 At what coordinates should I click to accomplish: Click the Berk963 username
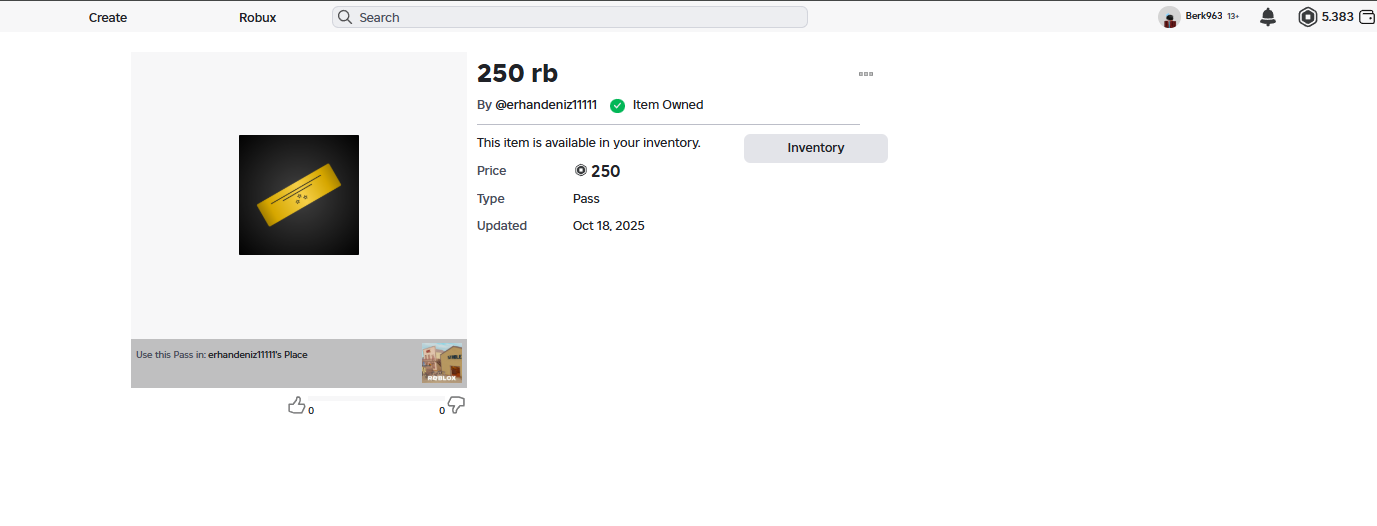point(1204,16)
